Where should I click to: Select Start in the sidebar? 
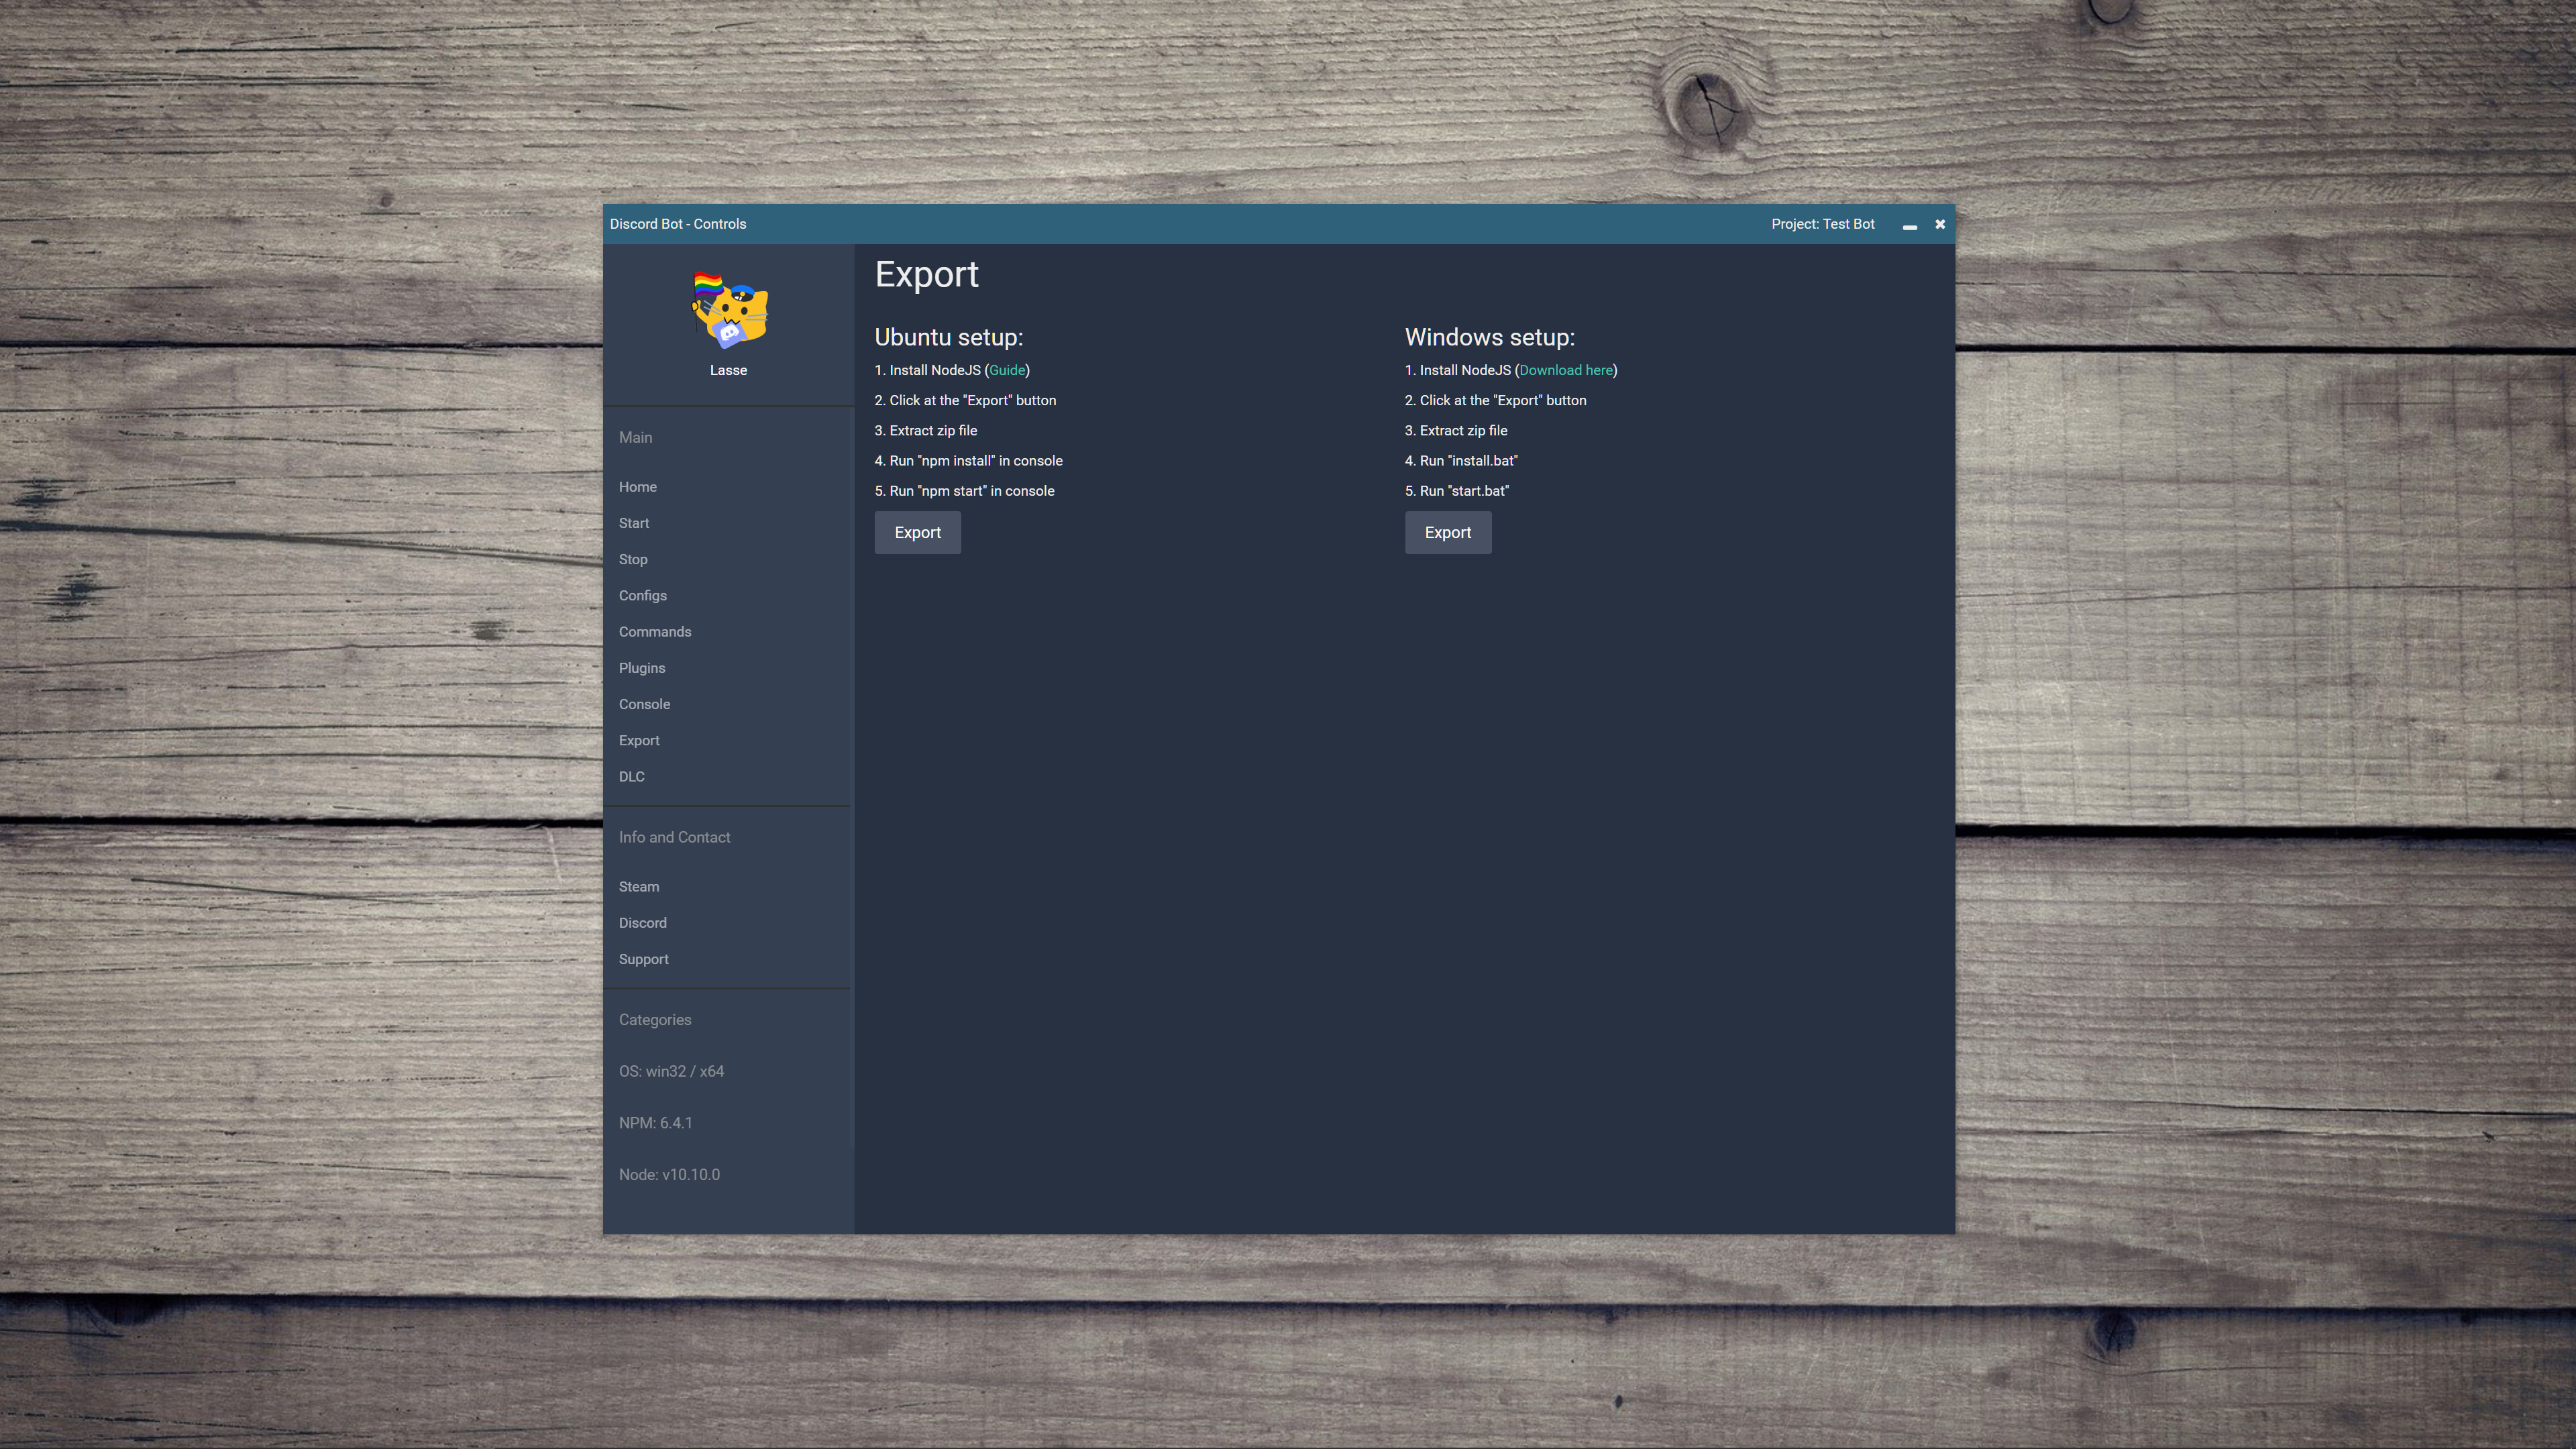click(x=634, y=522)
